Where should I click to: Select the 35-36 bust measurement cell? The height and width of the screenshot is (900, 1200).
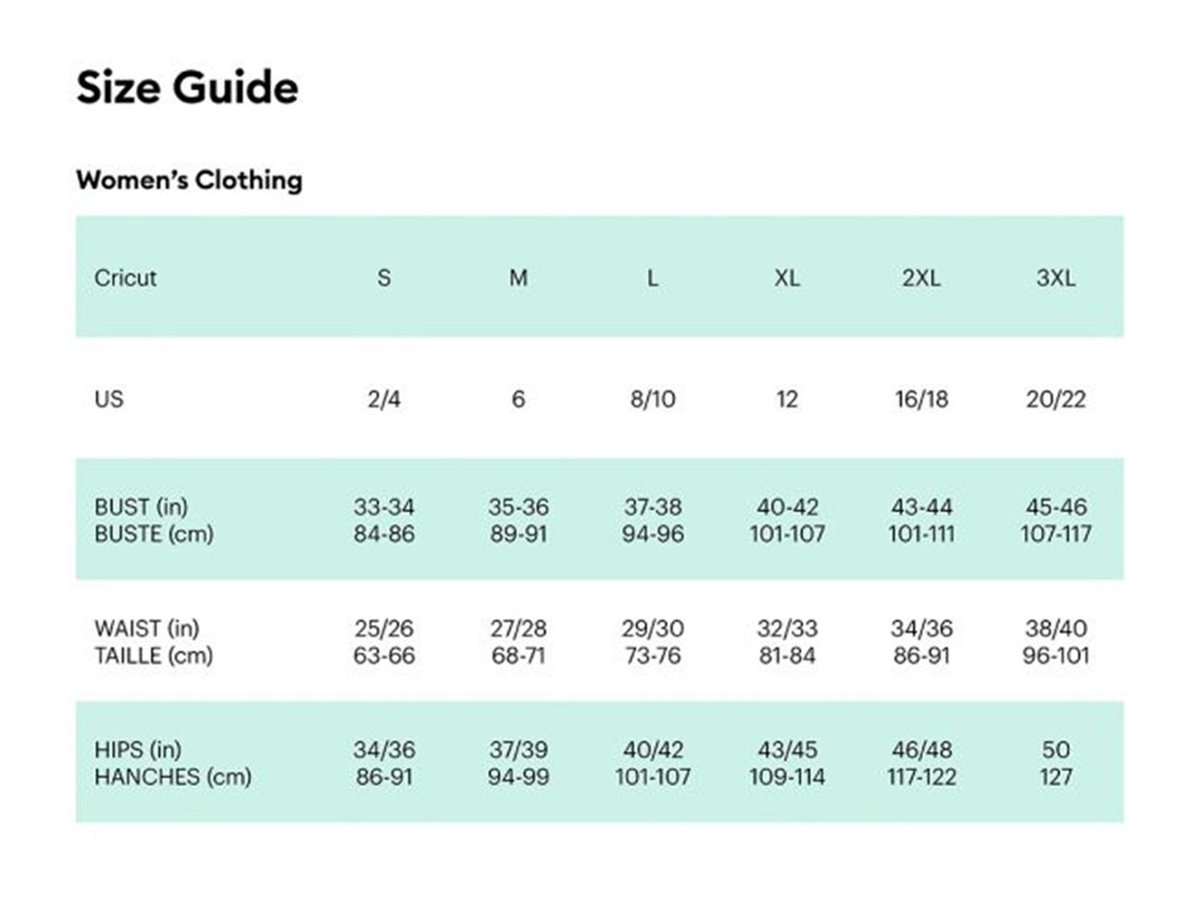pyautogui.click(x=518, y=507)
